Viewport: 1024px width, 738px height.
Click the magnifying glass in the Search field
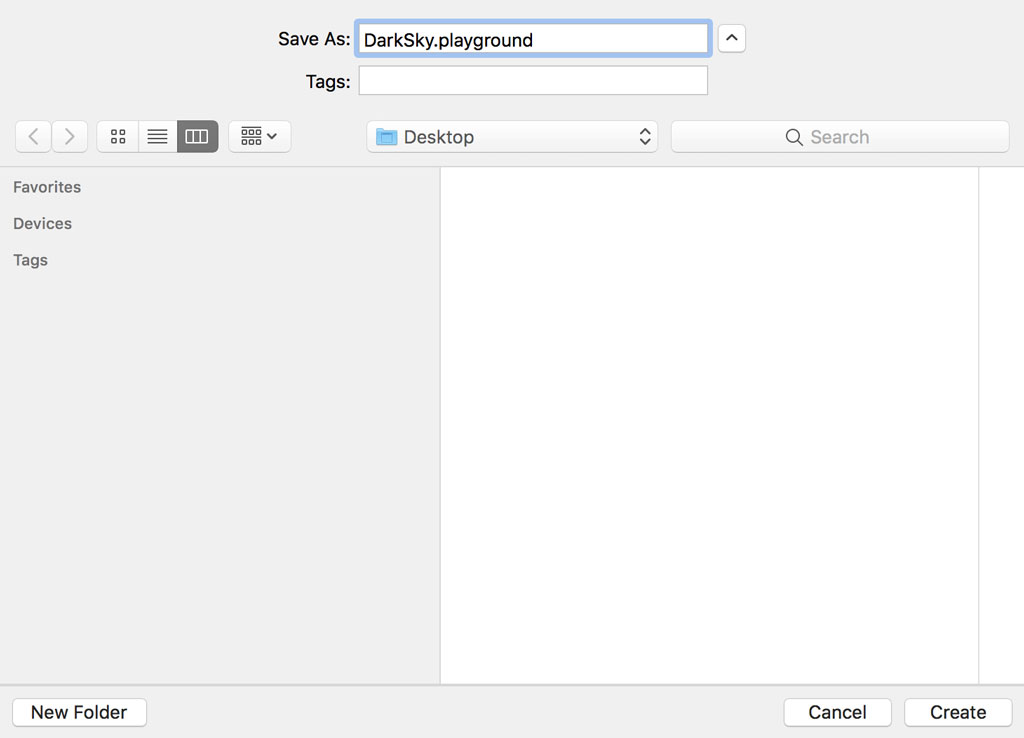click(x=794, y=136)
